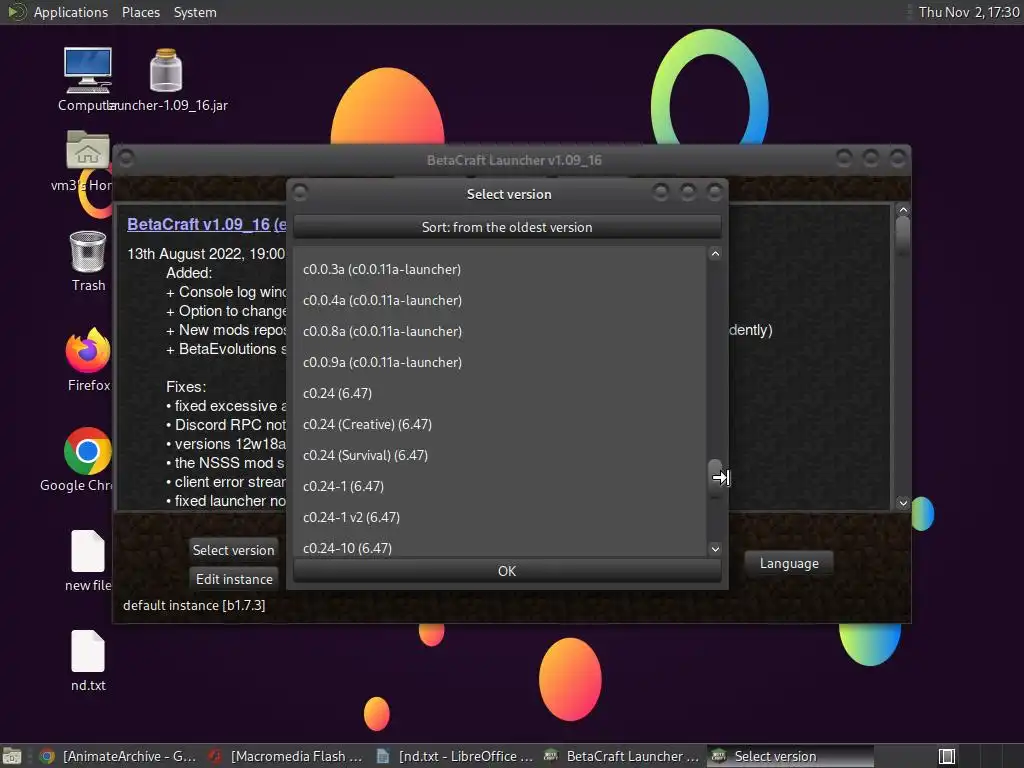
Task: Click Select version button in launcher window
Action: coord(233,550)
